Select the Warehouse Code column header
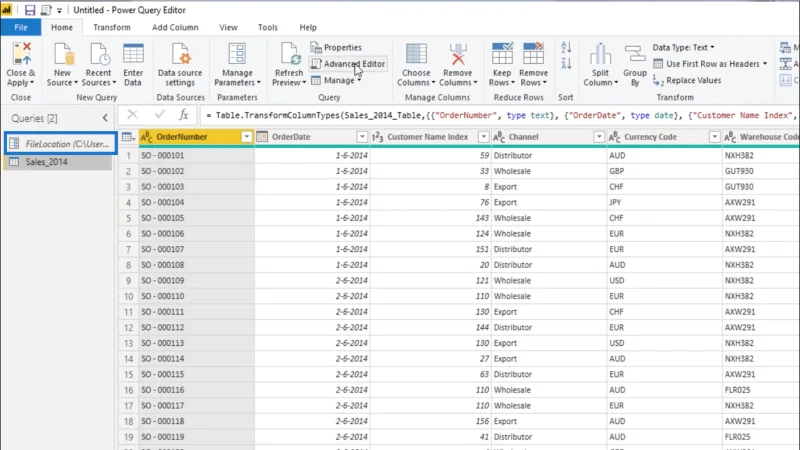Viewport: 800px width, 450px height. point(761,137)
